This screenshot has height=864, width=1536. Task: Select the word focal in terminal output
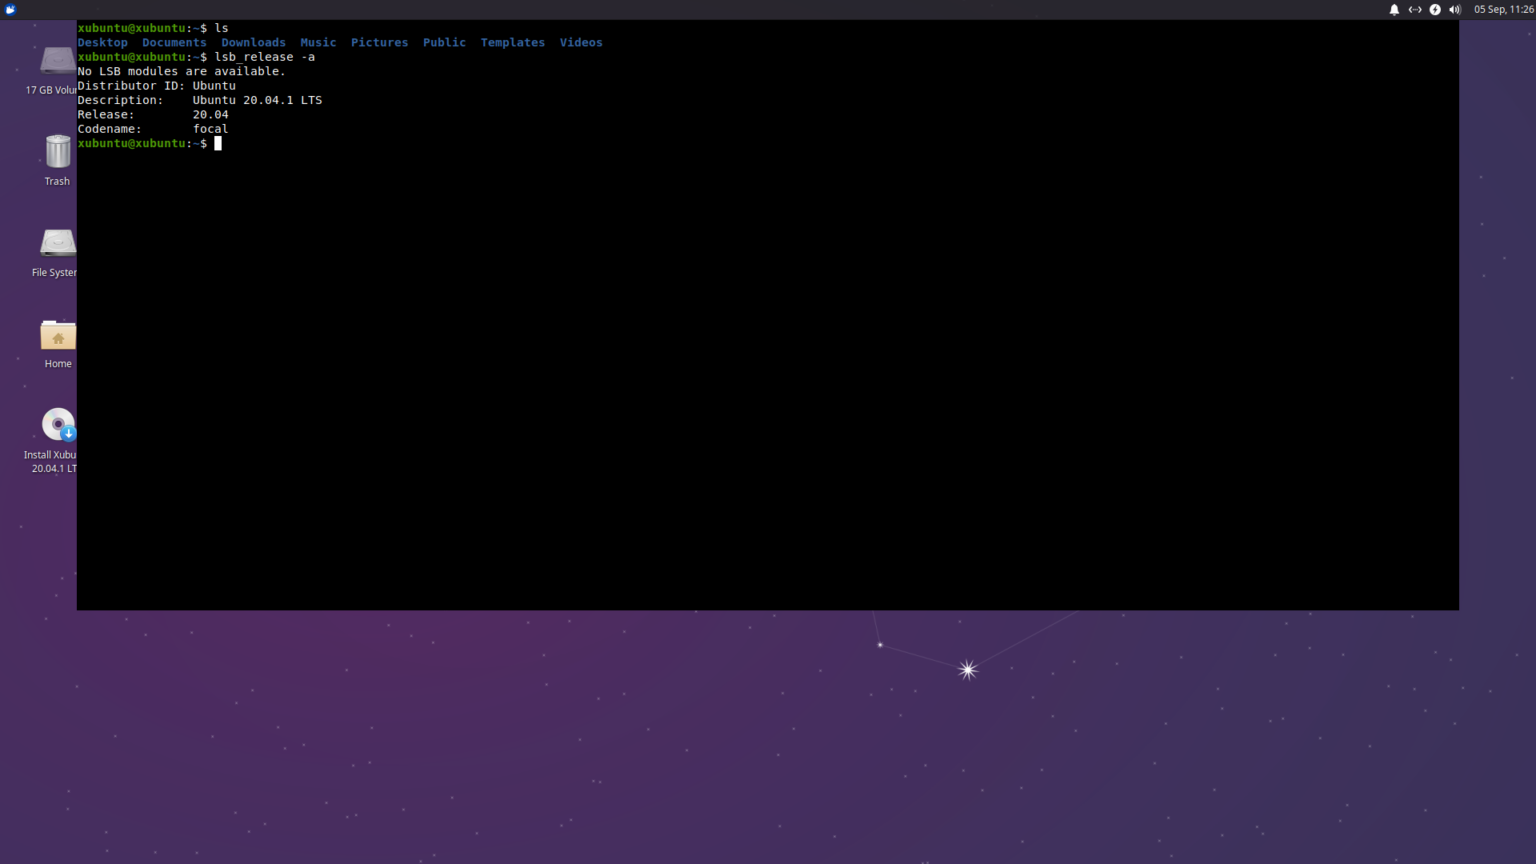click(210, 128)
